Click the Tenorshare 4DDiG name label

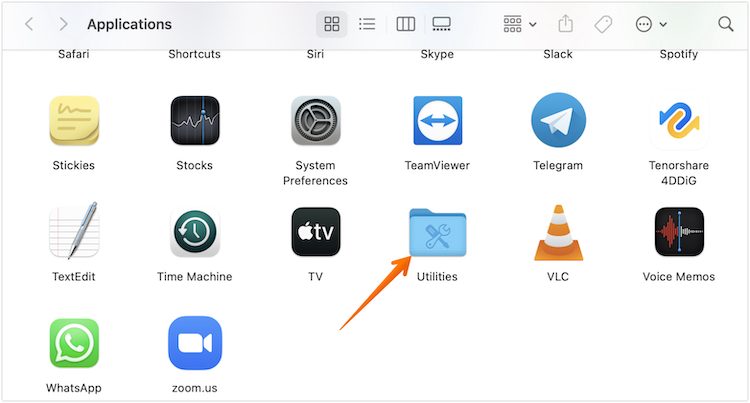(x=679, y=173)
